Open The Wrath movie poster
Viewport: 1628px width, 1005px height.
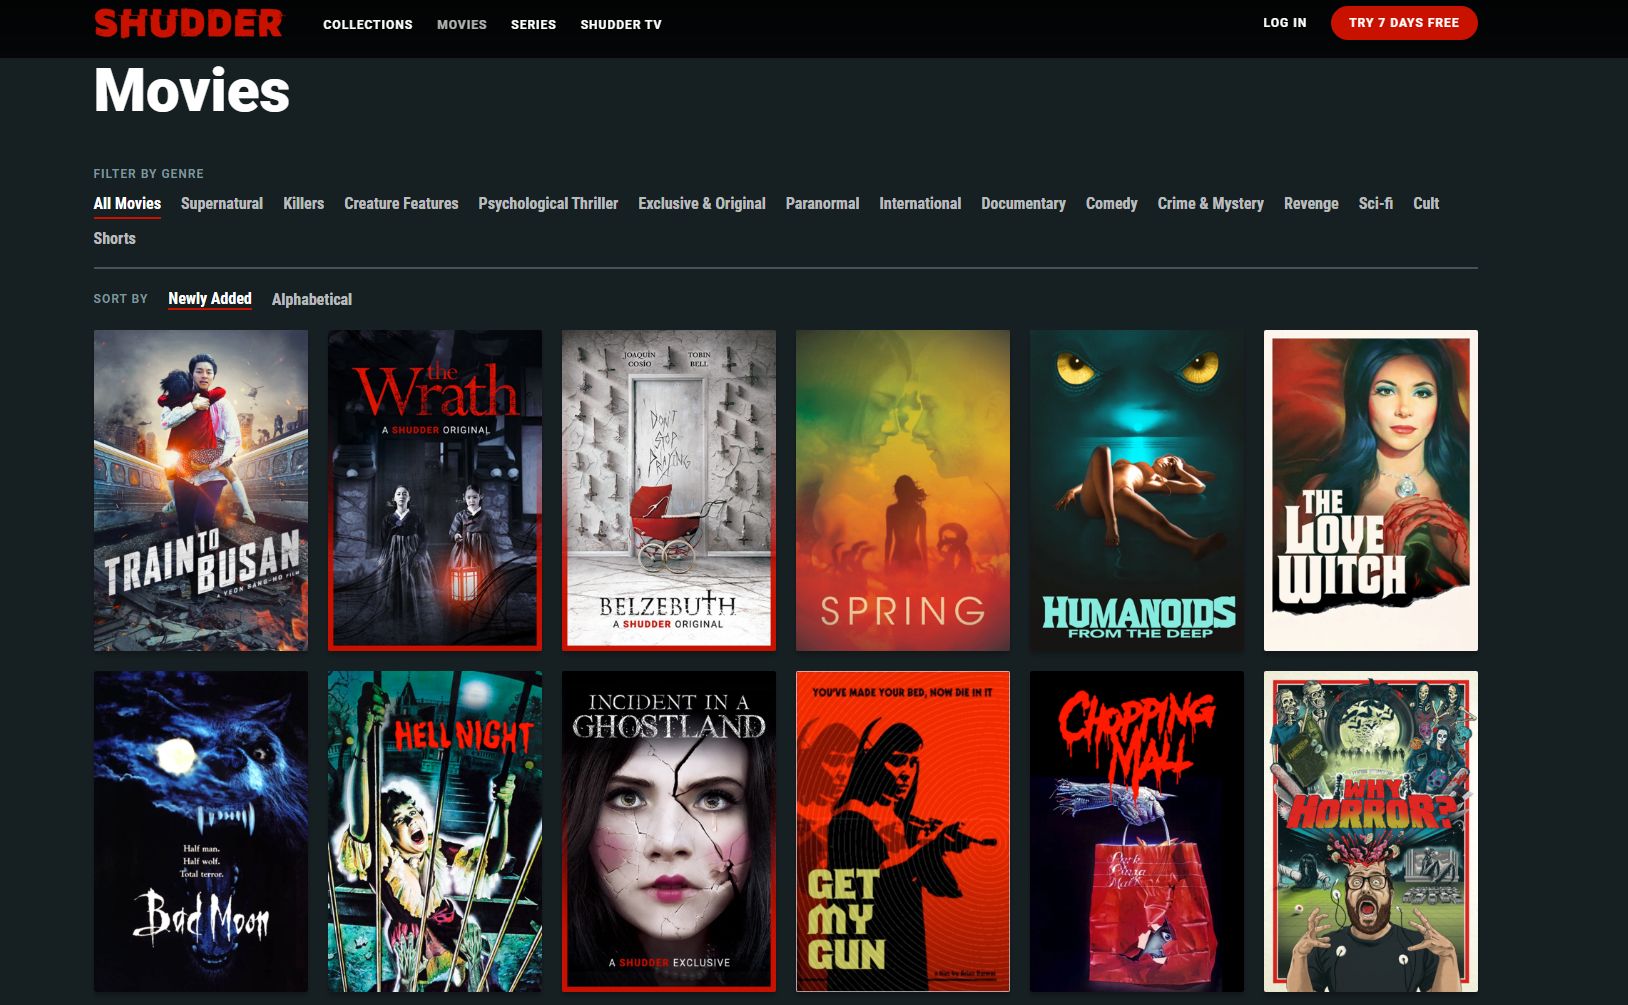pyautogui.click(x=435, y=490)
